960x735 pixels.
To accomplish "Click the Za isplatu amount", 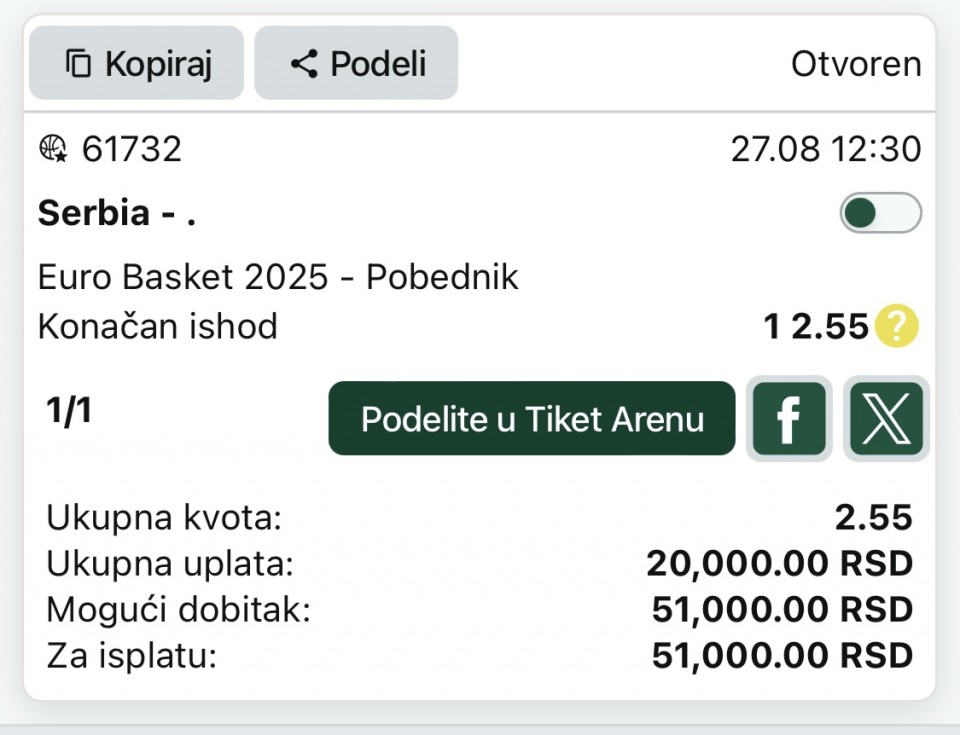I will [x=782, y=655].
